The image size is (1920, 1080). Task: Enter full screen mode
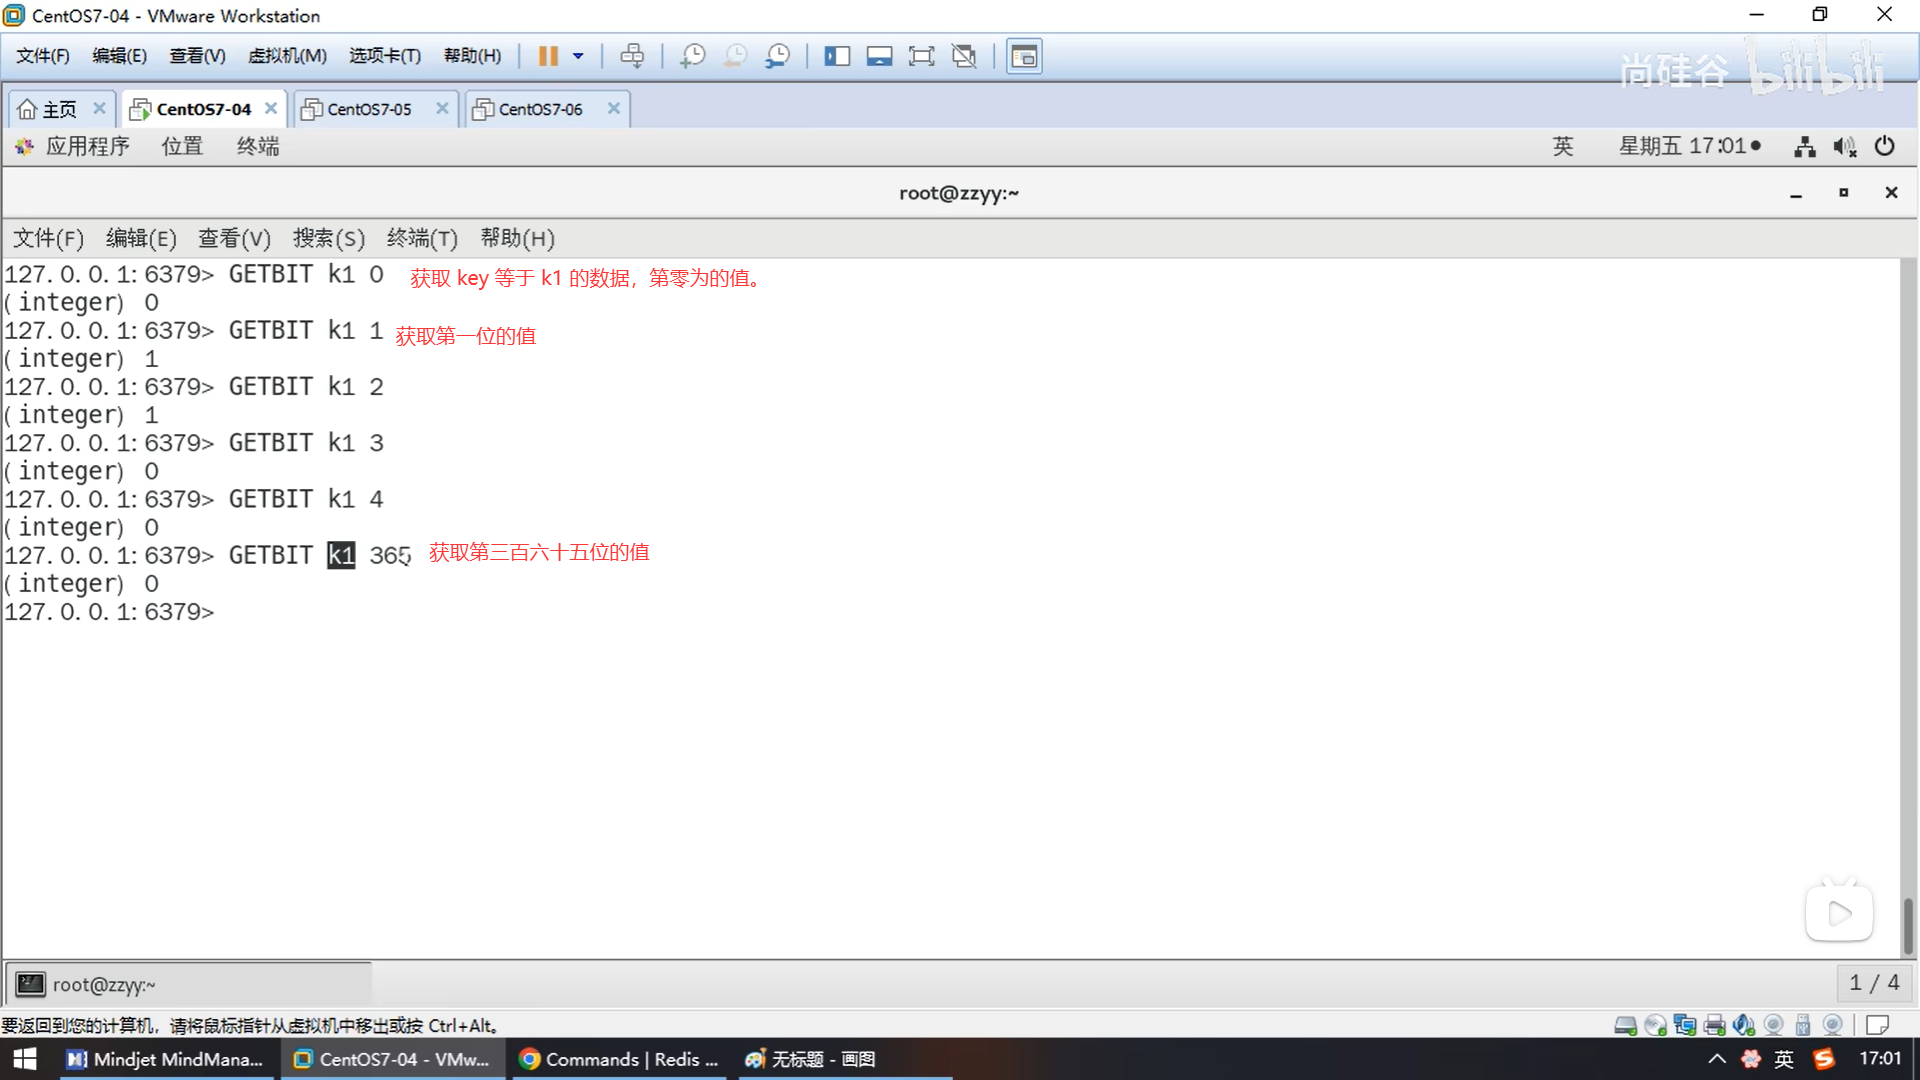921,56
